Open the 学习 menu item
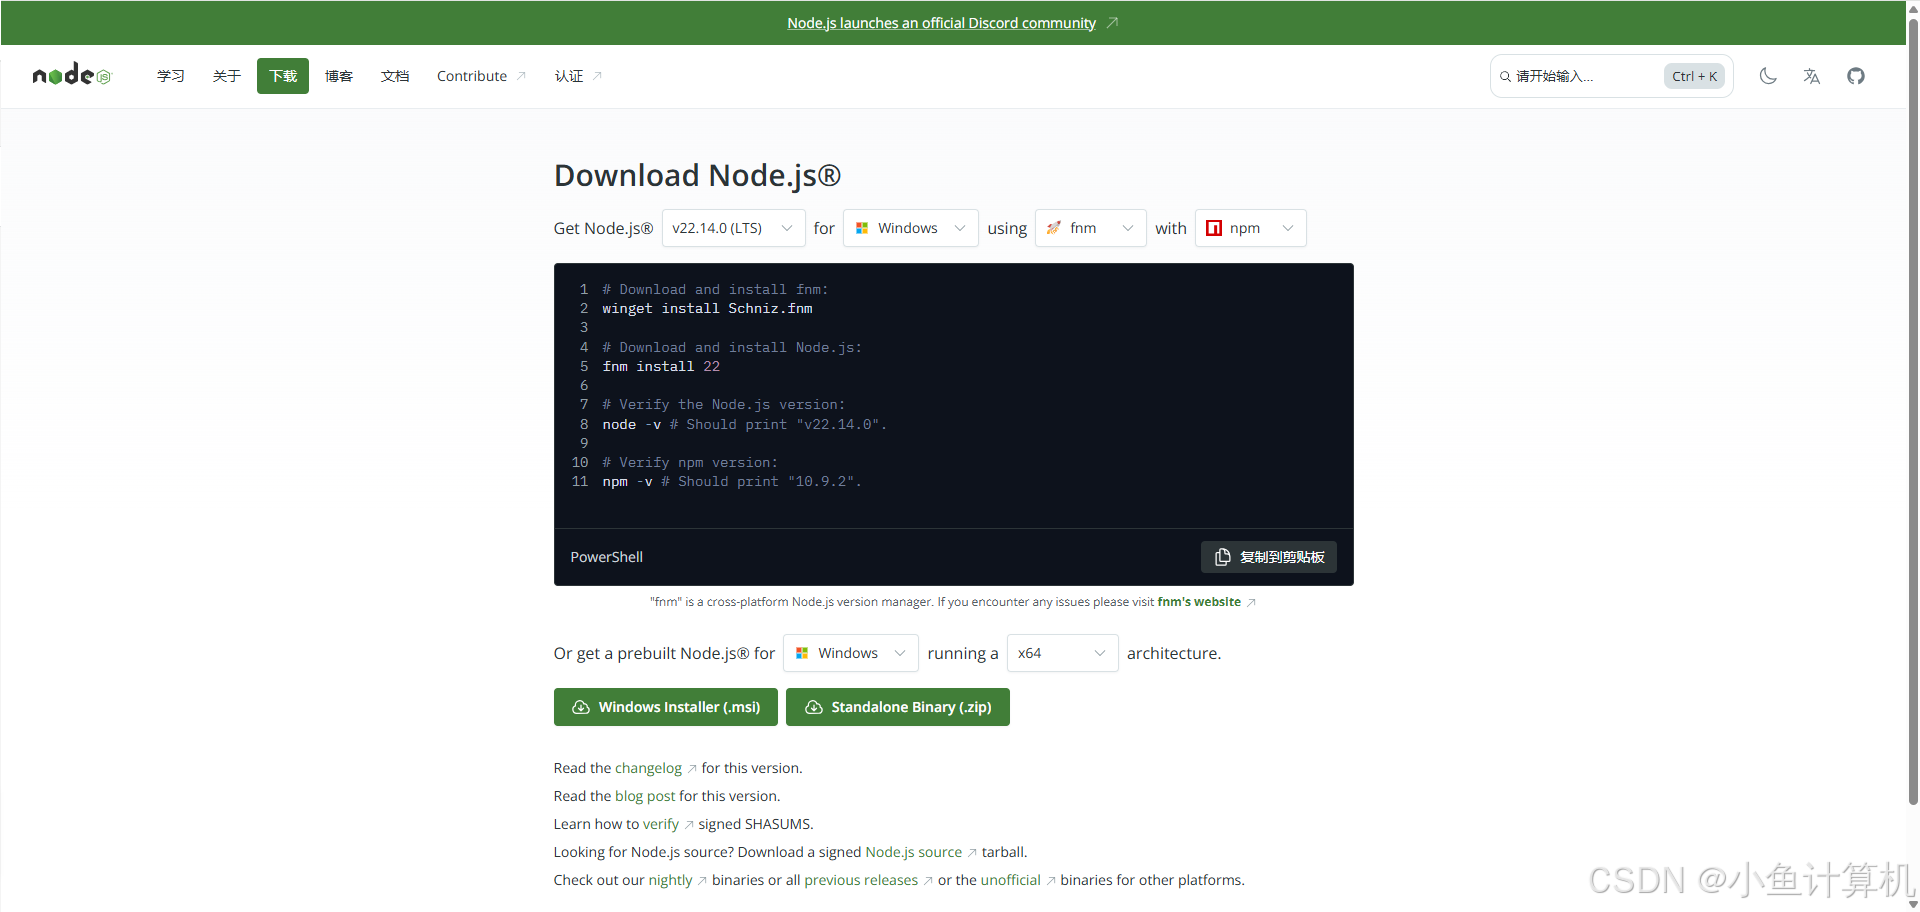Viewport: 1920px width, 912px height. click(x=171, y=76)
